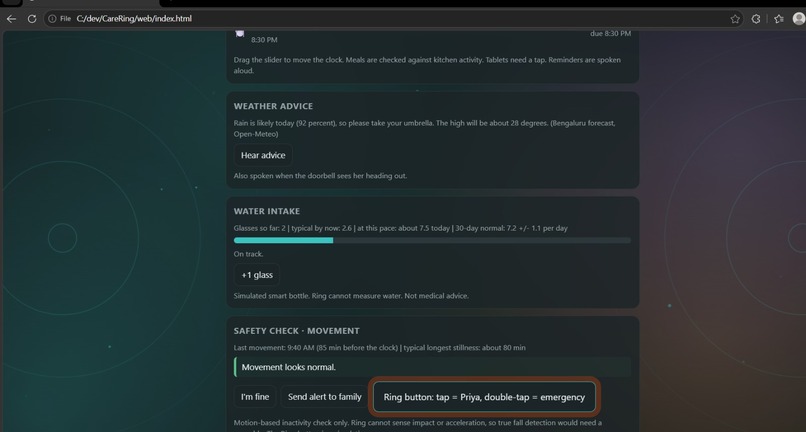The height and width of the screenshot is (432, 806).
Task: Open the favorites list icon
Action: tap(779, 19)
